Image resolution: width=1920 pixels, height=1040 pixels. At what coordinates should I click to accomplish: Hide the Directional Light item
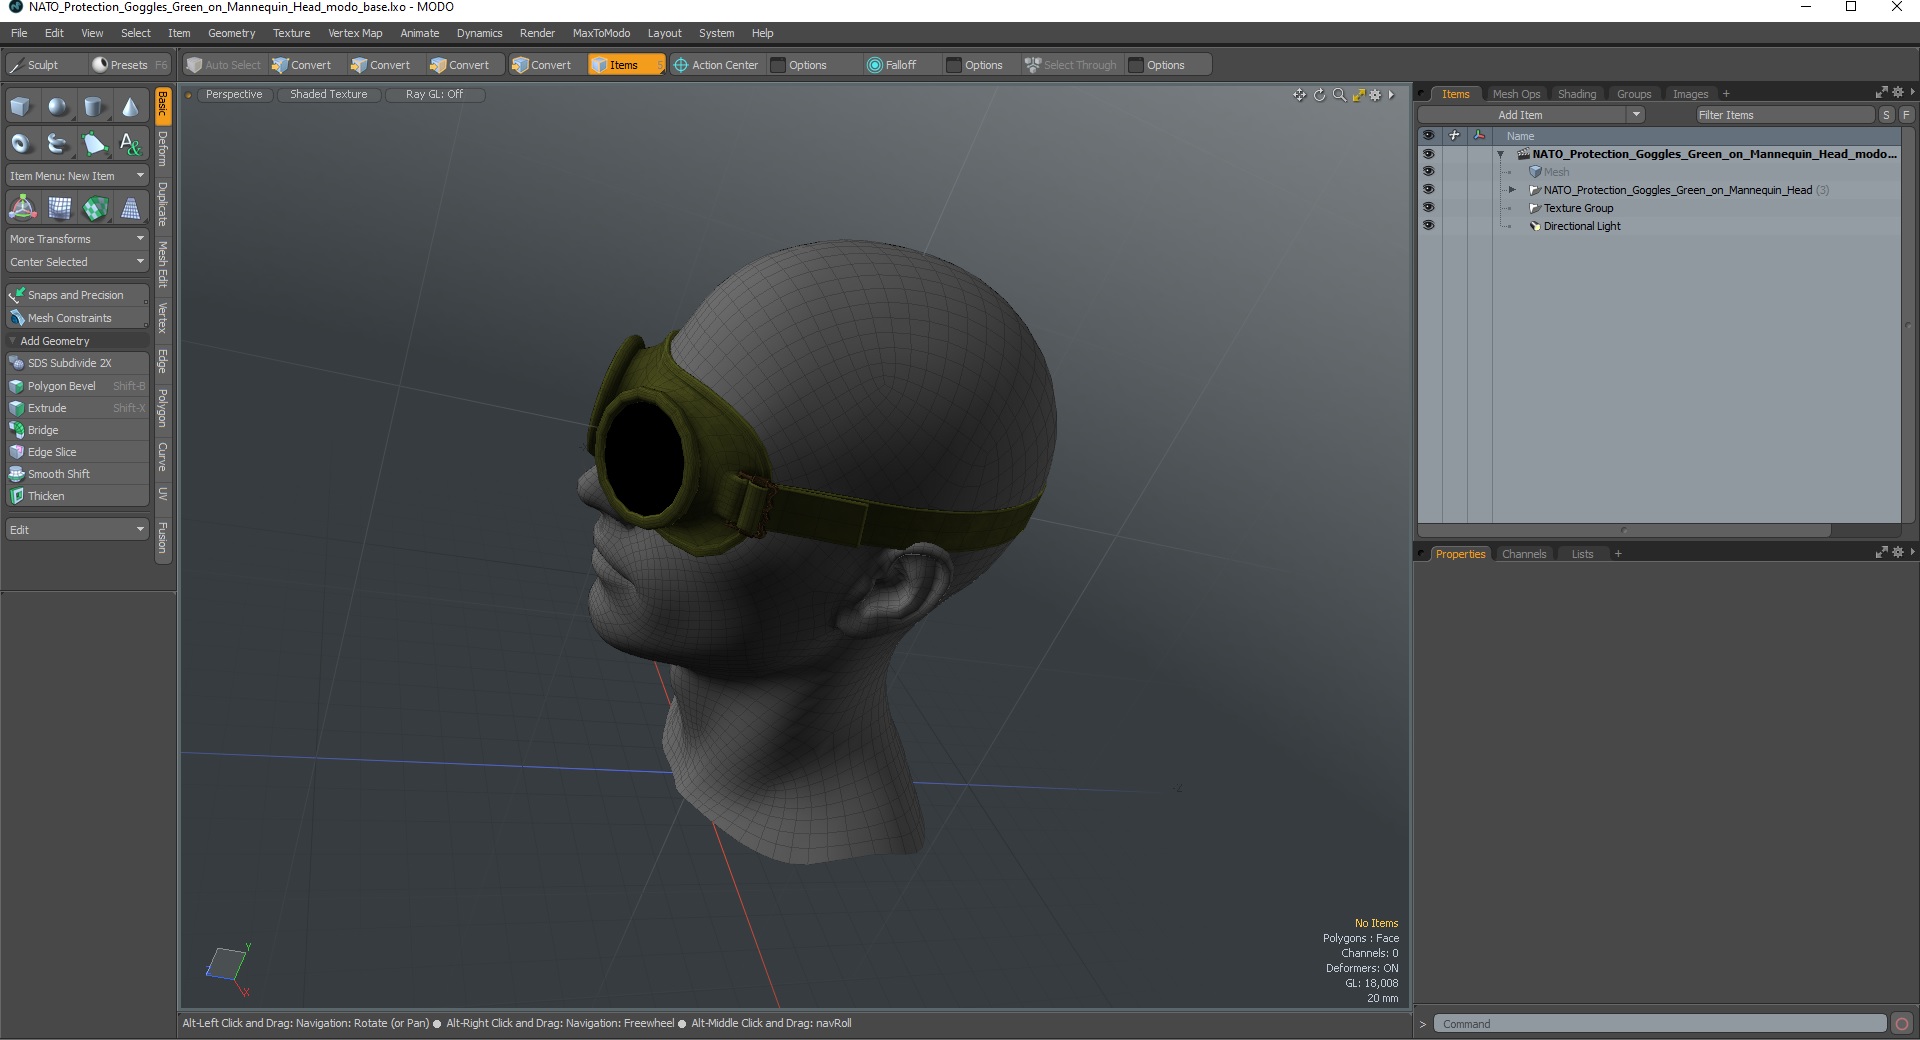coord(1428,226)
